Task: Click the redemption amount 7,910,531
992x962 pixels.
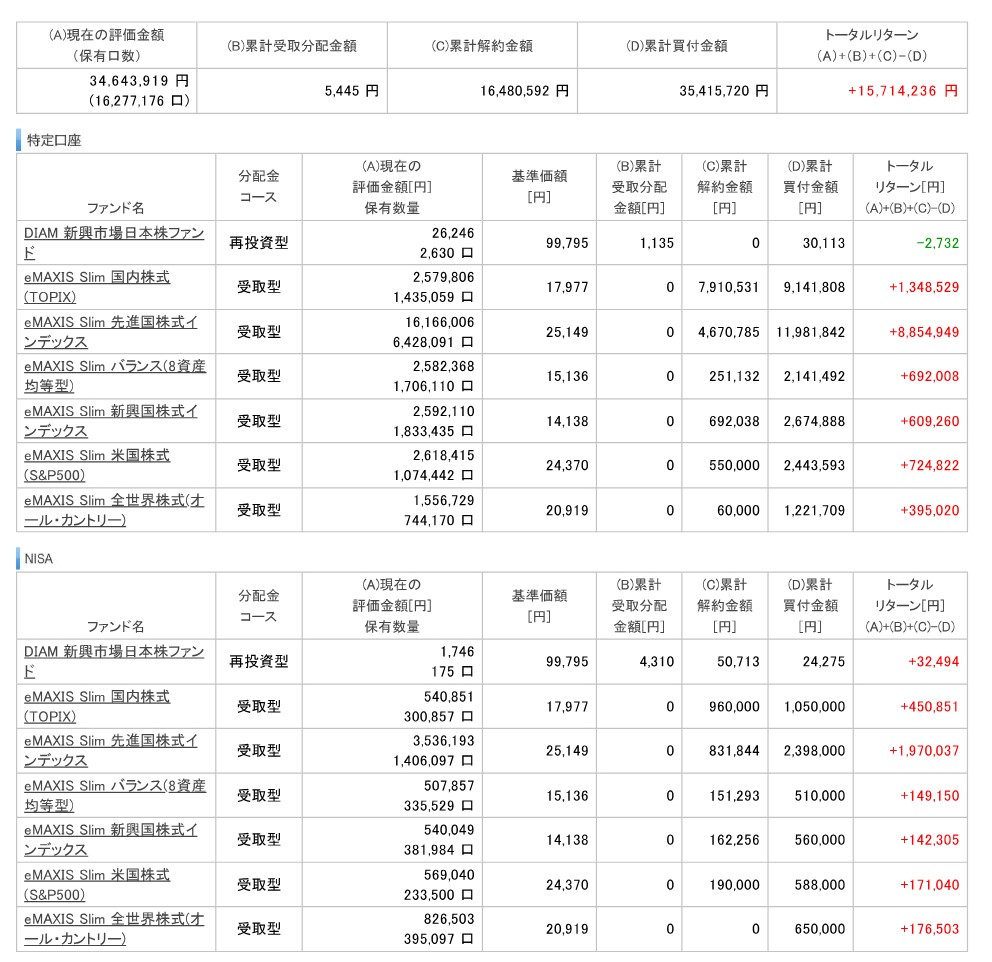Action: click(x=728, y=288)
